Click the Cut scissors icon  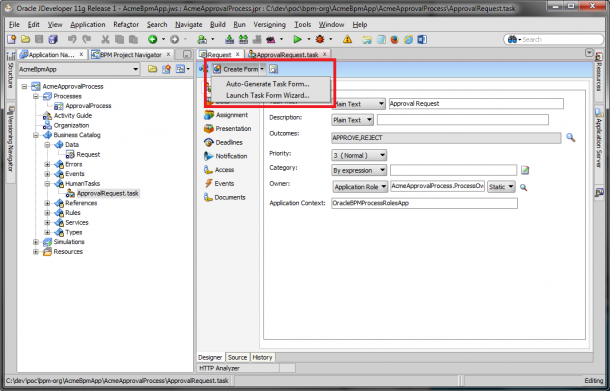[105, 39]
